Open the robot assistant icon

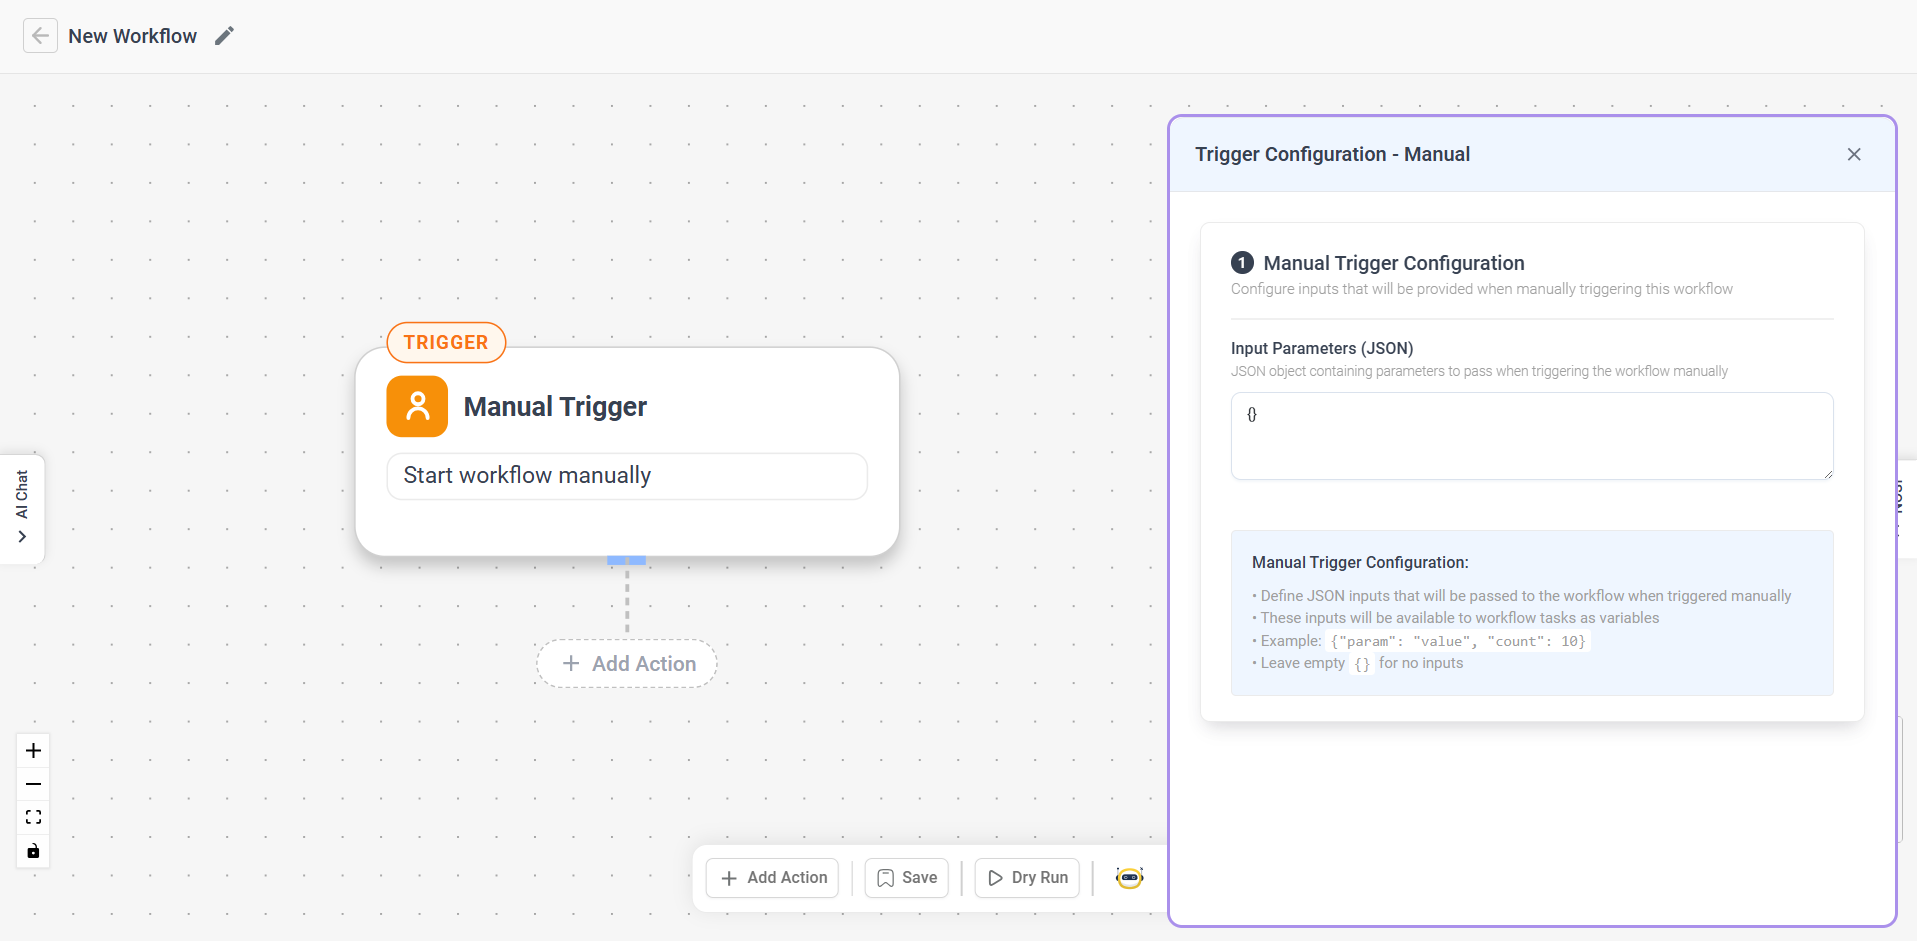point(1129,878)
